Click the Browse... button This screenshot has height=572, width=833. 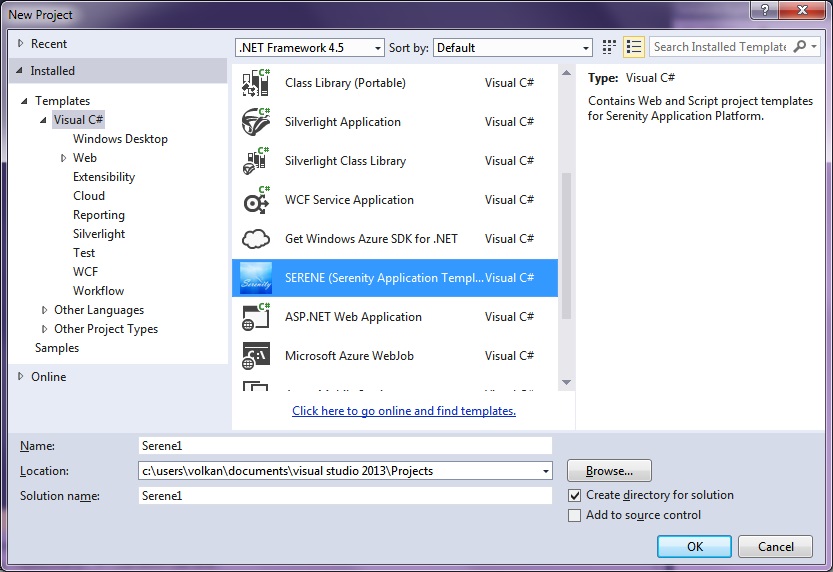pyautogui.click(x=609, y=471)
